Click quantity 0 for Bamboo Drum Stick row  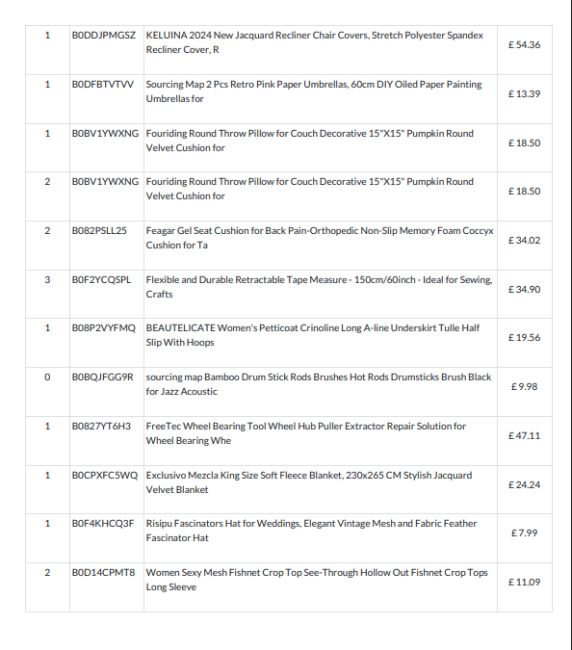[x=47, y=377]
